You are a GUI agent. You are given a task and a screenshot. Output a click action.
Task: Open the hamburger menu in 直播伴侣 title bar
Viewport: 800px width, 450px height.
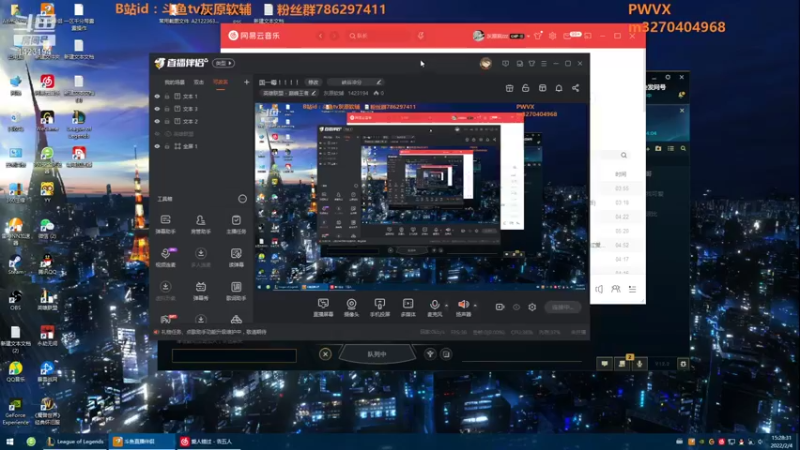tap(544, 64)
